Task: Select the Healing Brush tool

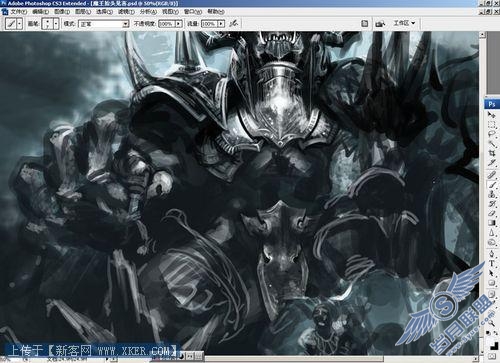Action: coord(492,175)
